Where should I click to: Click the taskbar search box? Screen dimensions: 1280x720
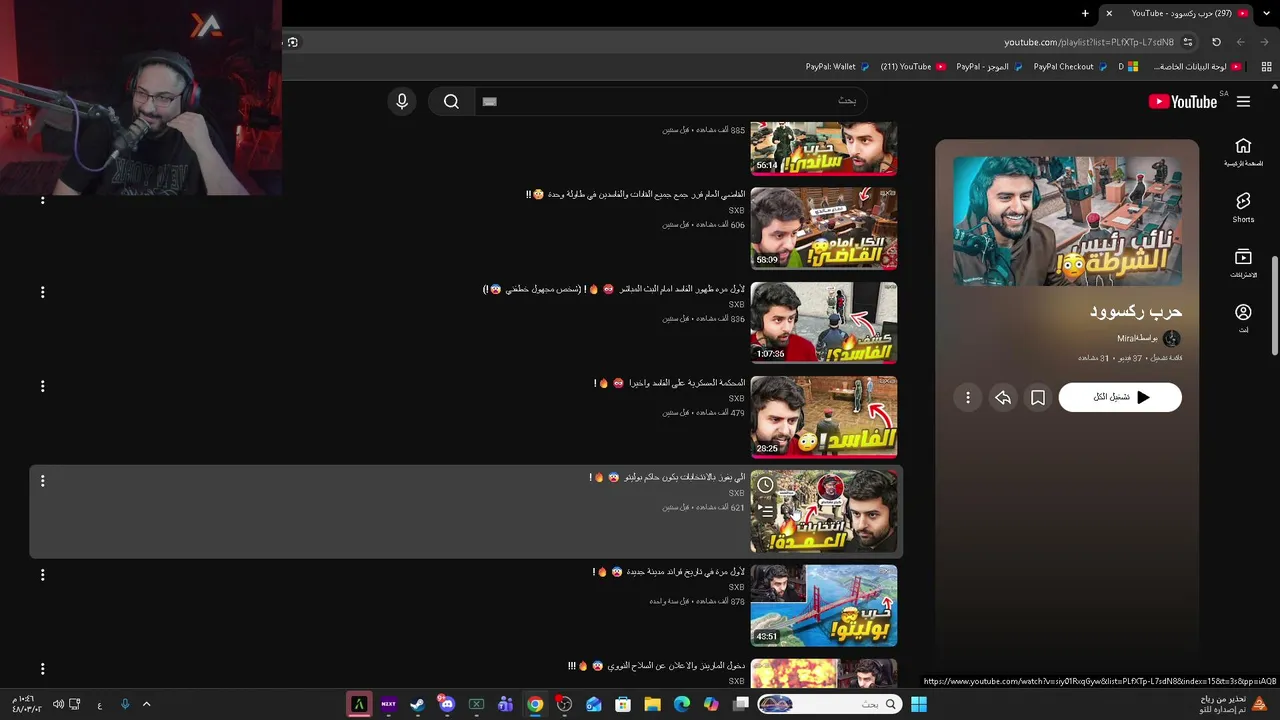pyautogui.click(x=828, y=704)
